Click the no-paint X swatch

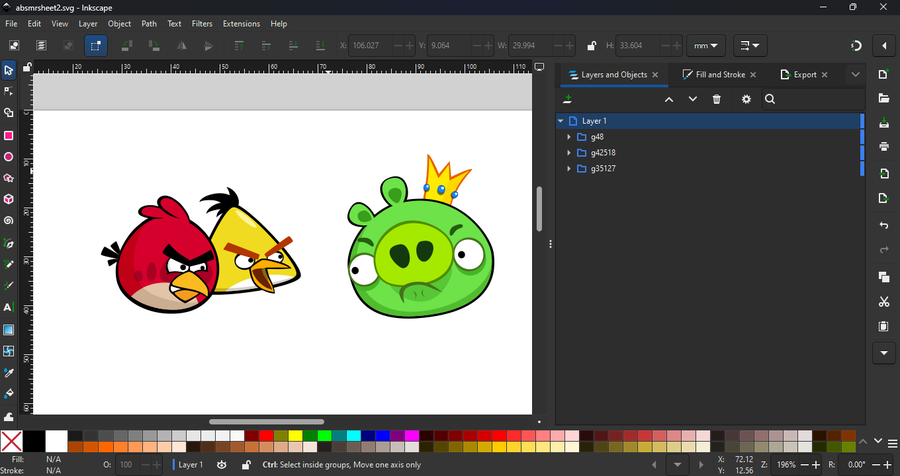[x=11, y=441]
